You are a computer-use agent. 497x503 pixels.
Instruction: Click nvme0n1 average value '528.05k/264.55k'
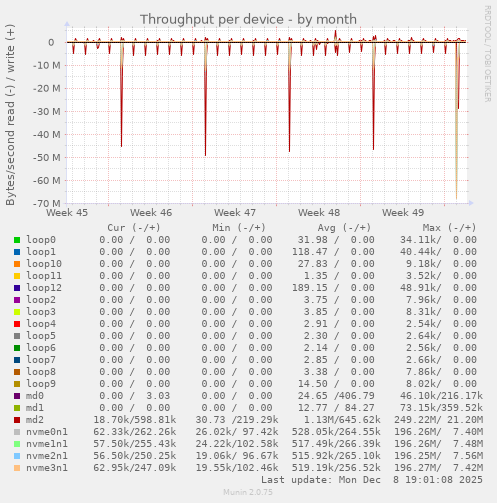[x=336, y=432]
